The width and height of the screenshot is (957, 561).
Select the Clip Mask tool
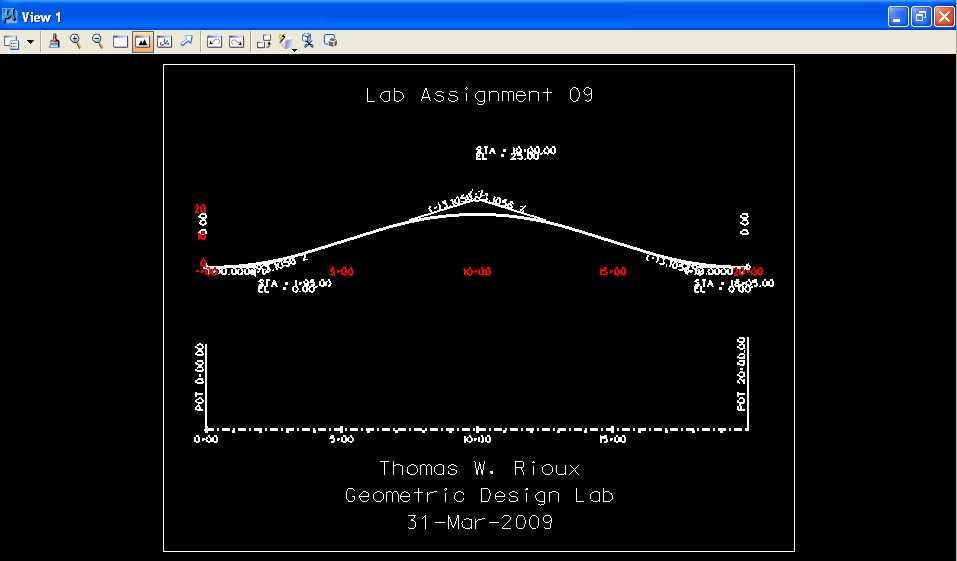pos(330,42)
